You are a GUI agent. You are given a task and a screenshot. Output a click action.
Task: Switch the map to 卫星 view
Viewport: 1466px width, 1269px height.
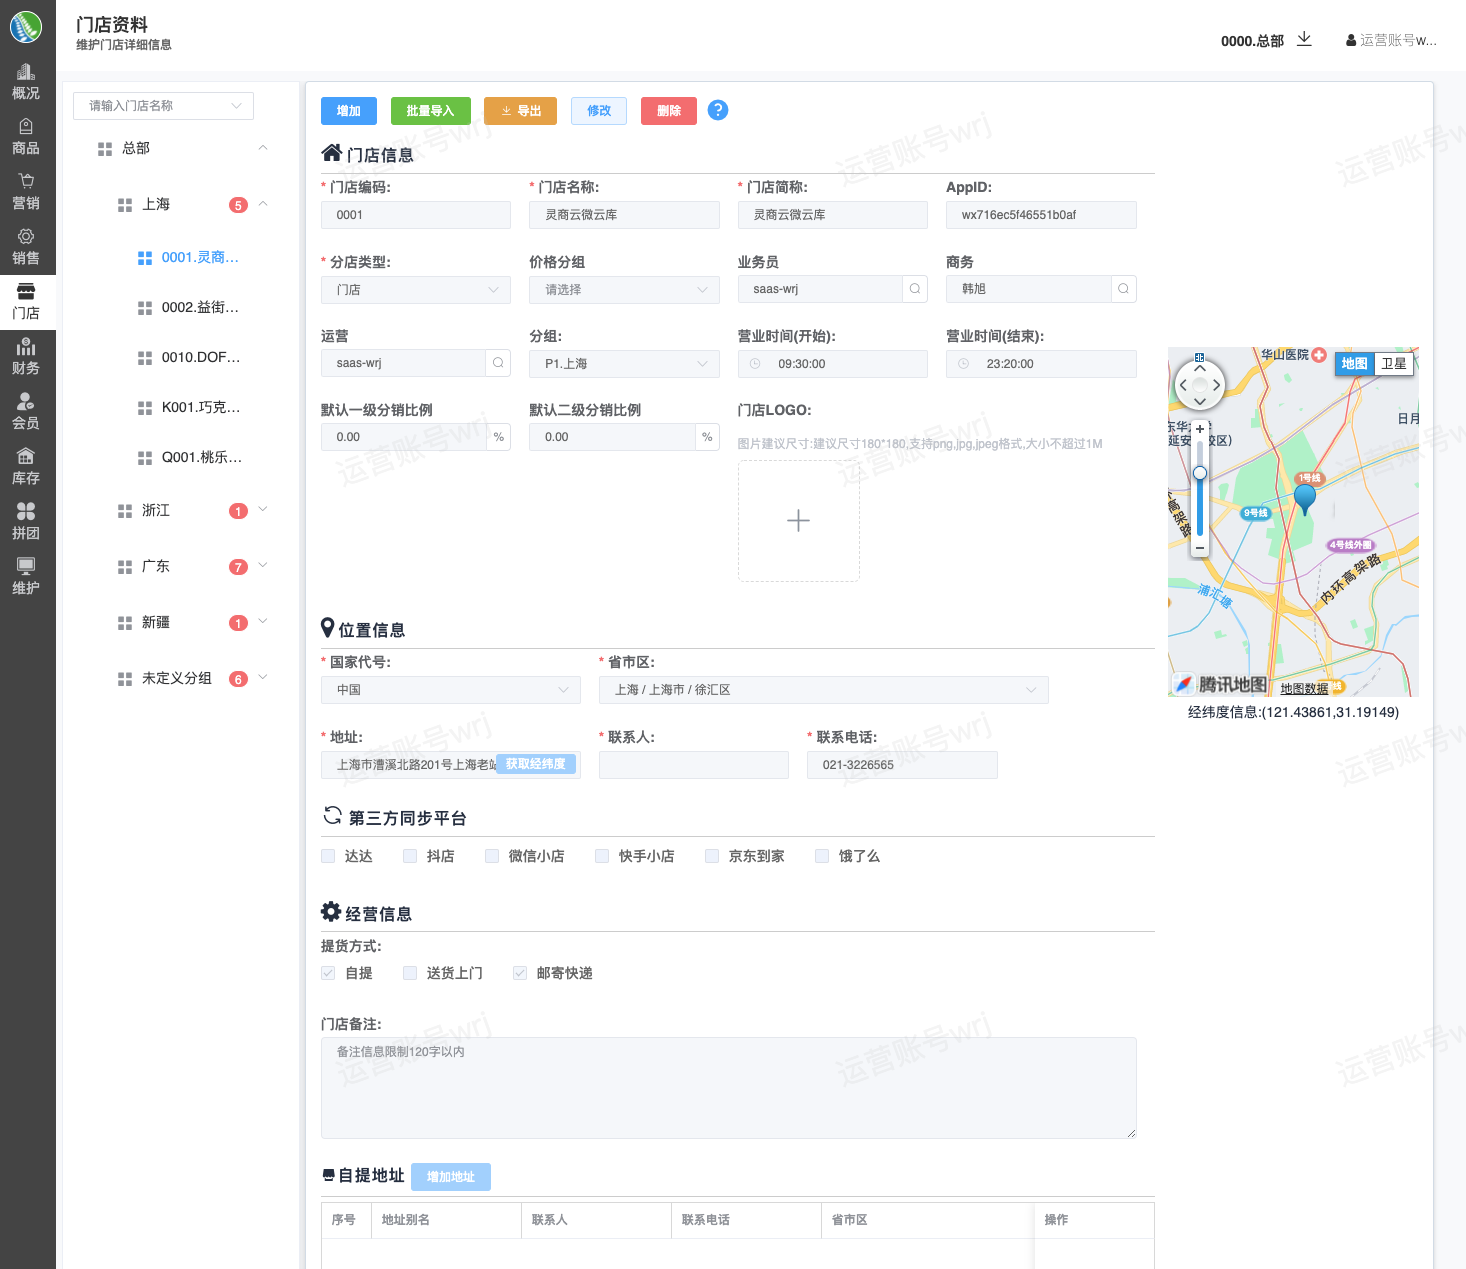(1393, 364)
